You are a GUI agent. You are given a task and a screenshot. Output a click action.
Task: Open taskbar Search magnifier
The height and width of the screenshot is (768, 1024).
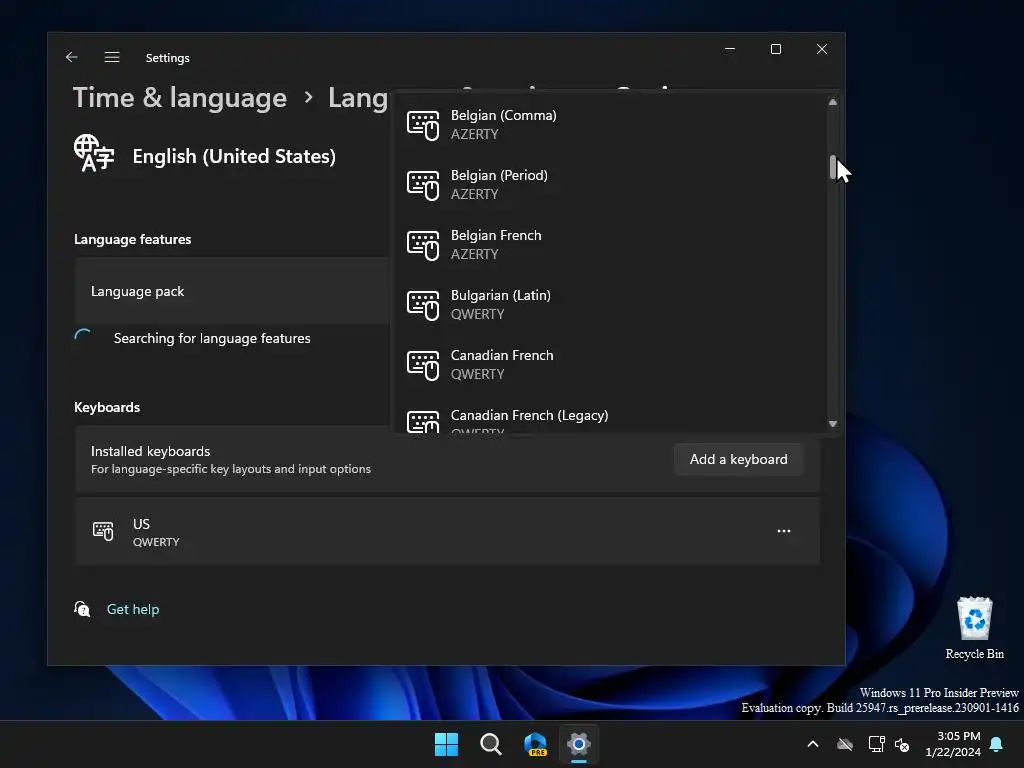click(490, 744)
